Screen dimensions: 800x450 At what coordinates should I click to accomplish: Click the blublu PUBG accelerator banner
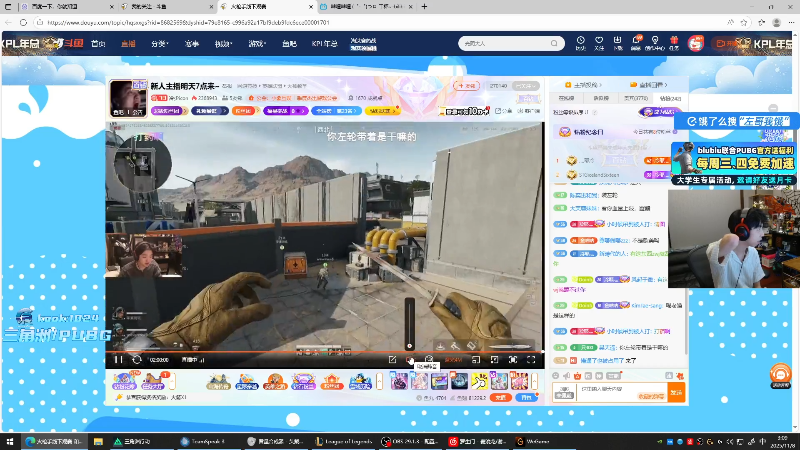[x=733, y=164]
